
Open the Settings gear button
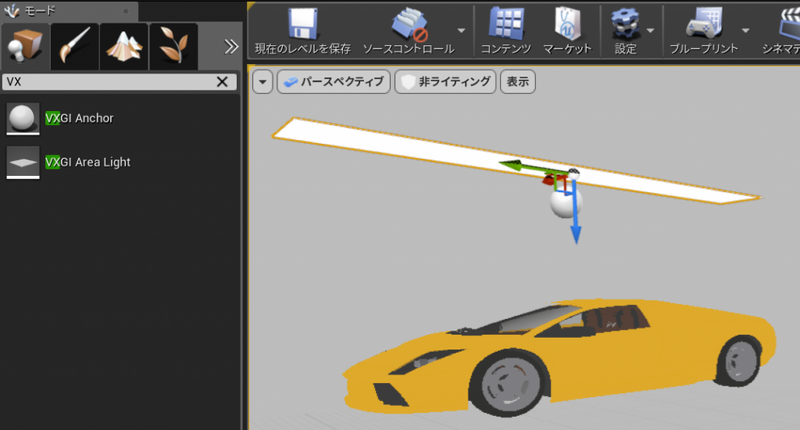tap(626, 31)
